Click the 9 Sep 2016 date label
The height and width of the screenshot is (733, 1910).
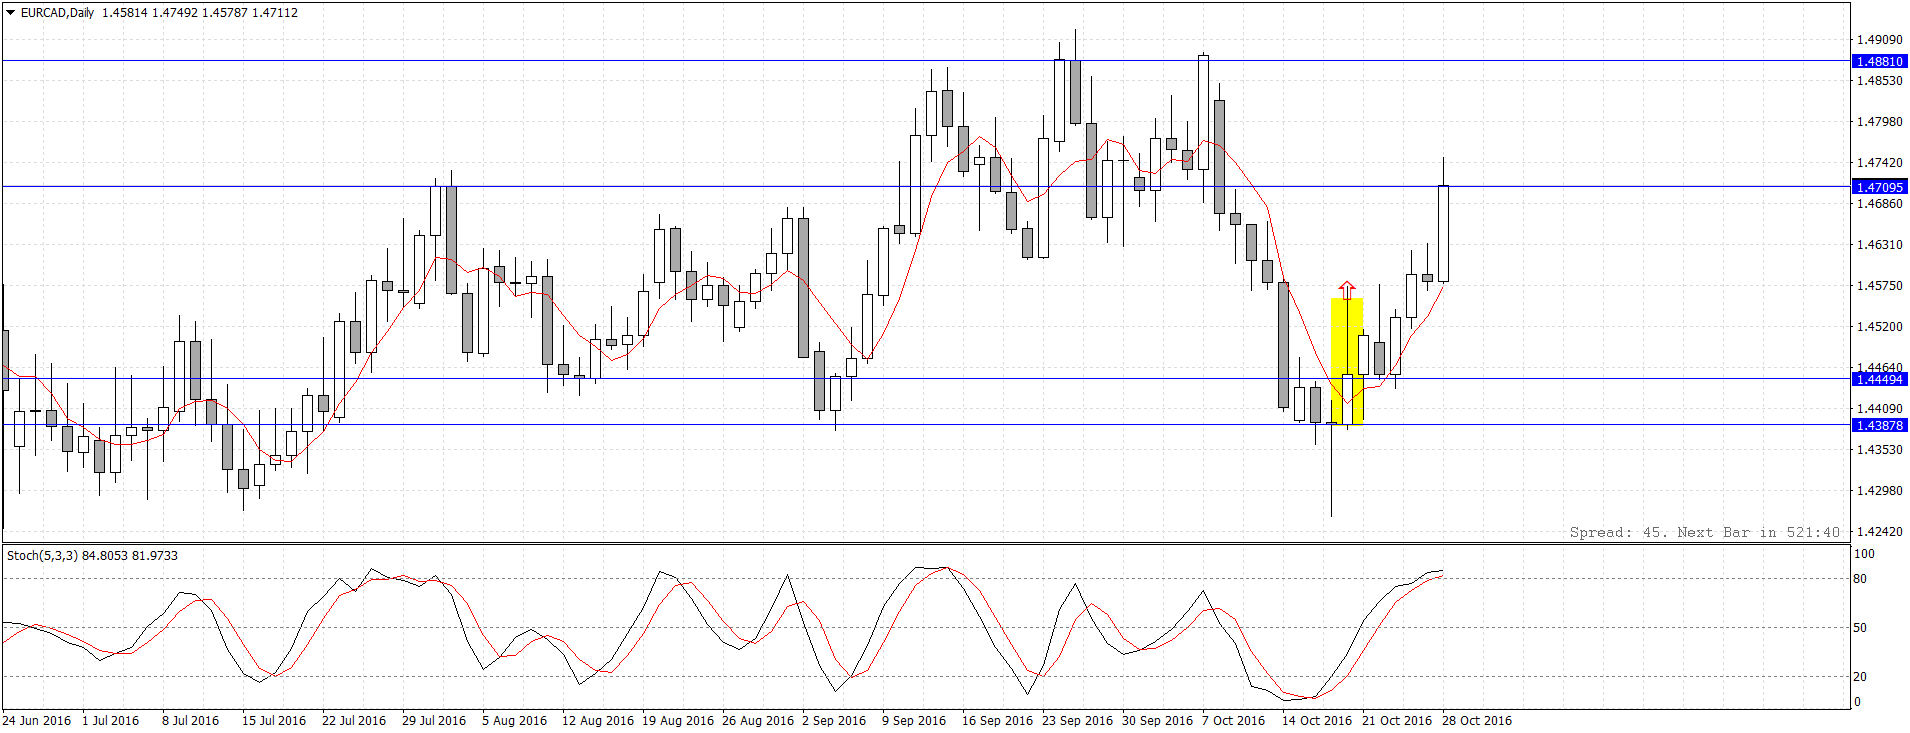pos(914,721)
